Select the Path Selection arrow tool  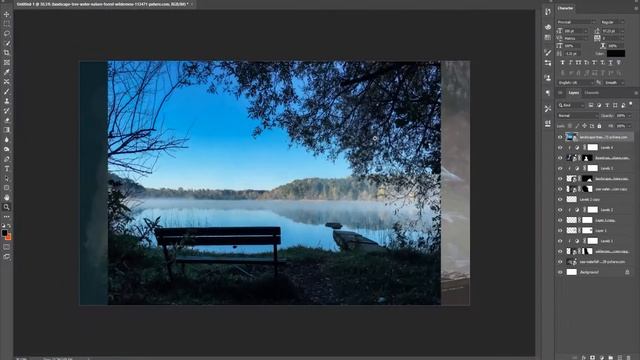coord(7,178)
